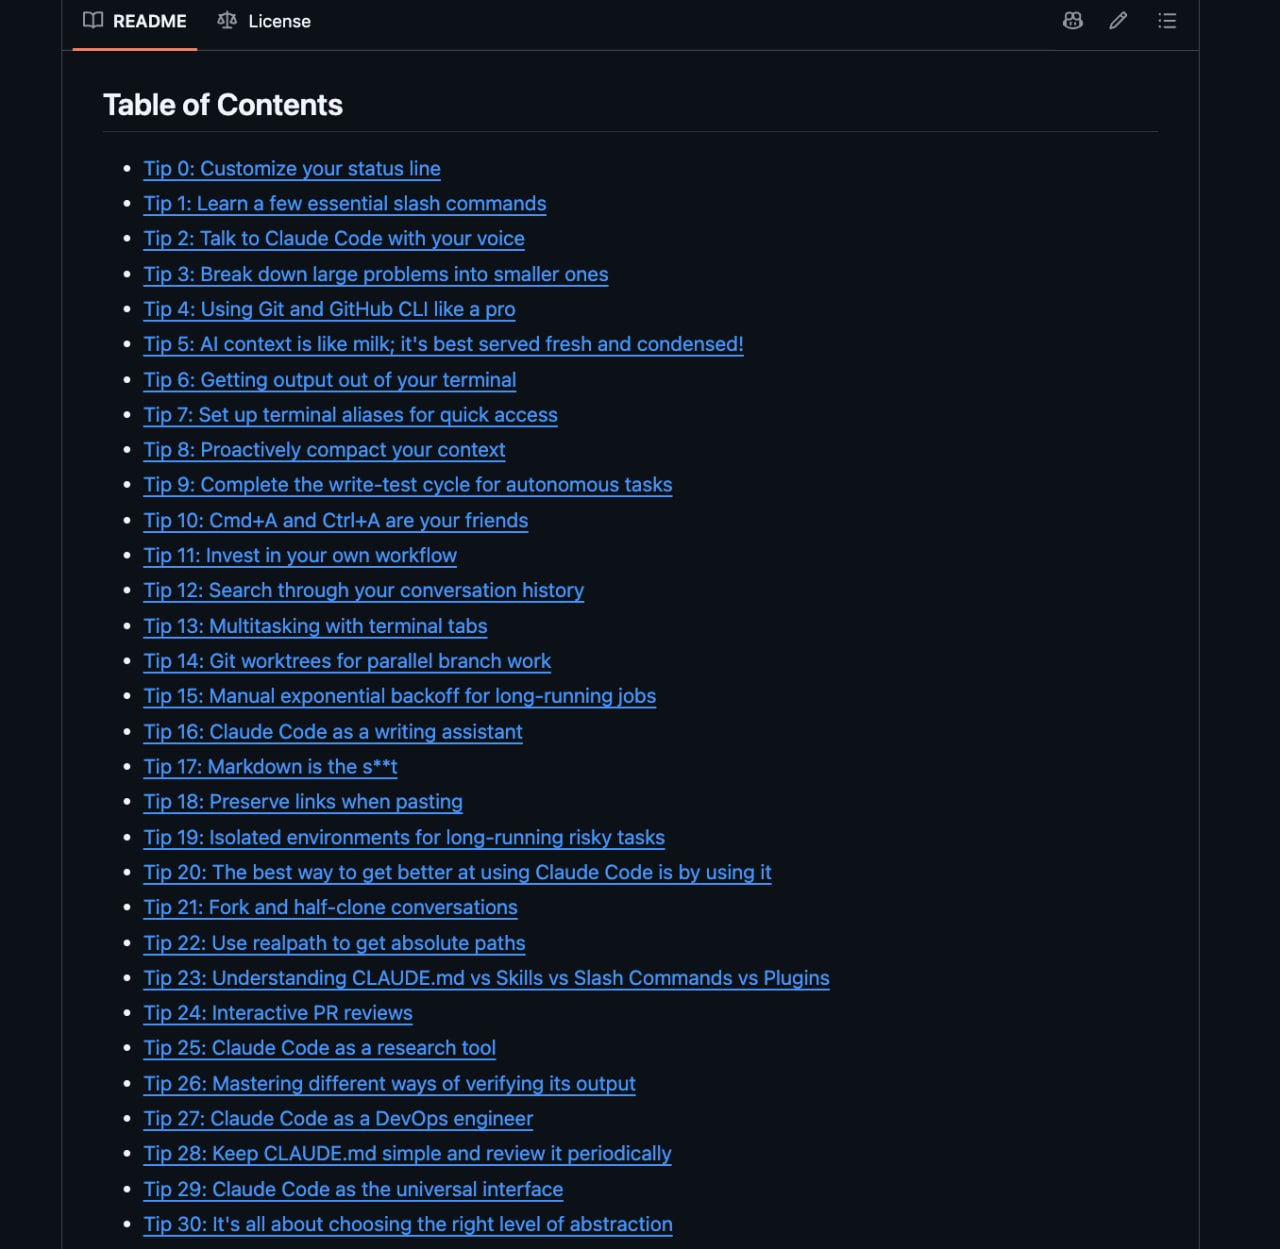
Task: Jump to Tip 8: Proactively compact your context
Action: click(324, 450)
